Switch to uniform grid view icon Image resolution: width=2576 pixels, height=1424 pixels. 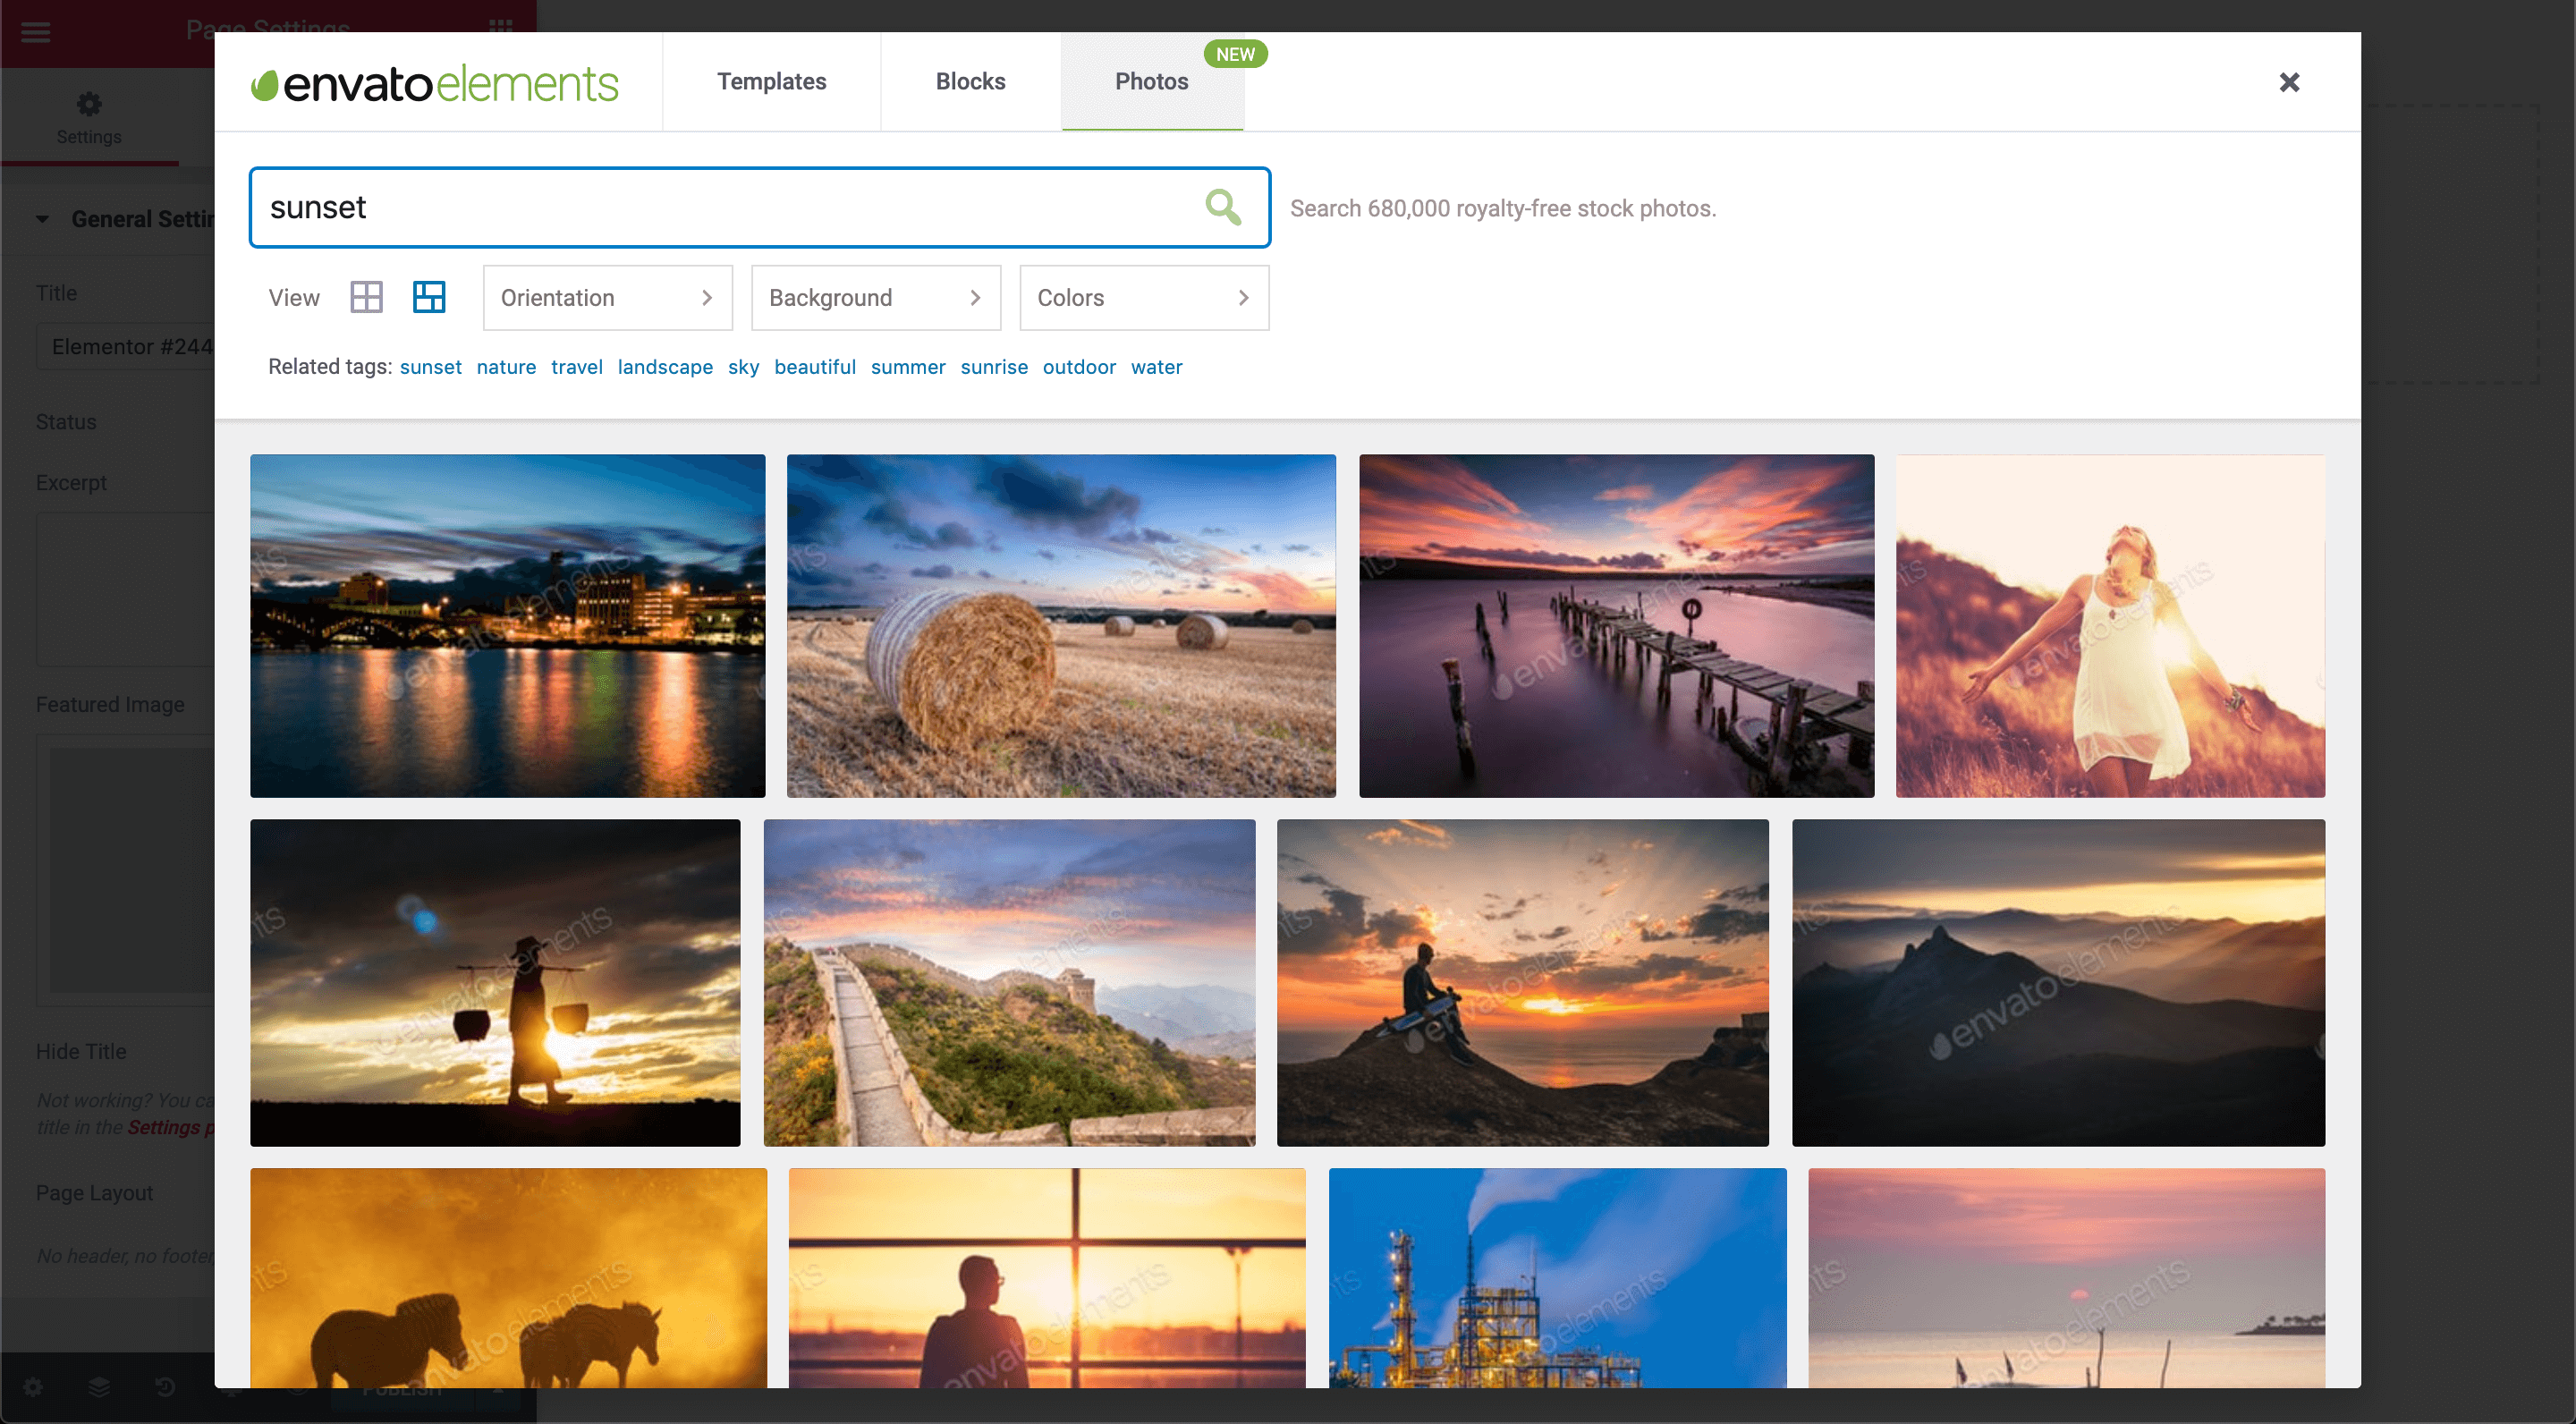pyautogui.click(x=366, y=297)
